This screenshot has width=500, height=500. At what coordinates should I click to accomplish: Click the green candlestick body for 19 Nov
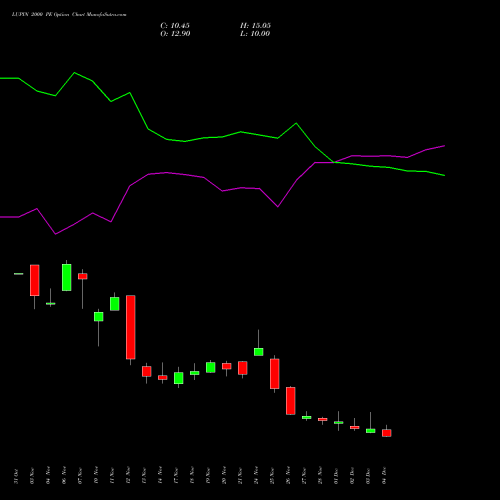pyautogui.click(x=211, y=367)
